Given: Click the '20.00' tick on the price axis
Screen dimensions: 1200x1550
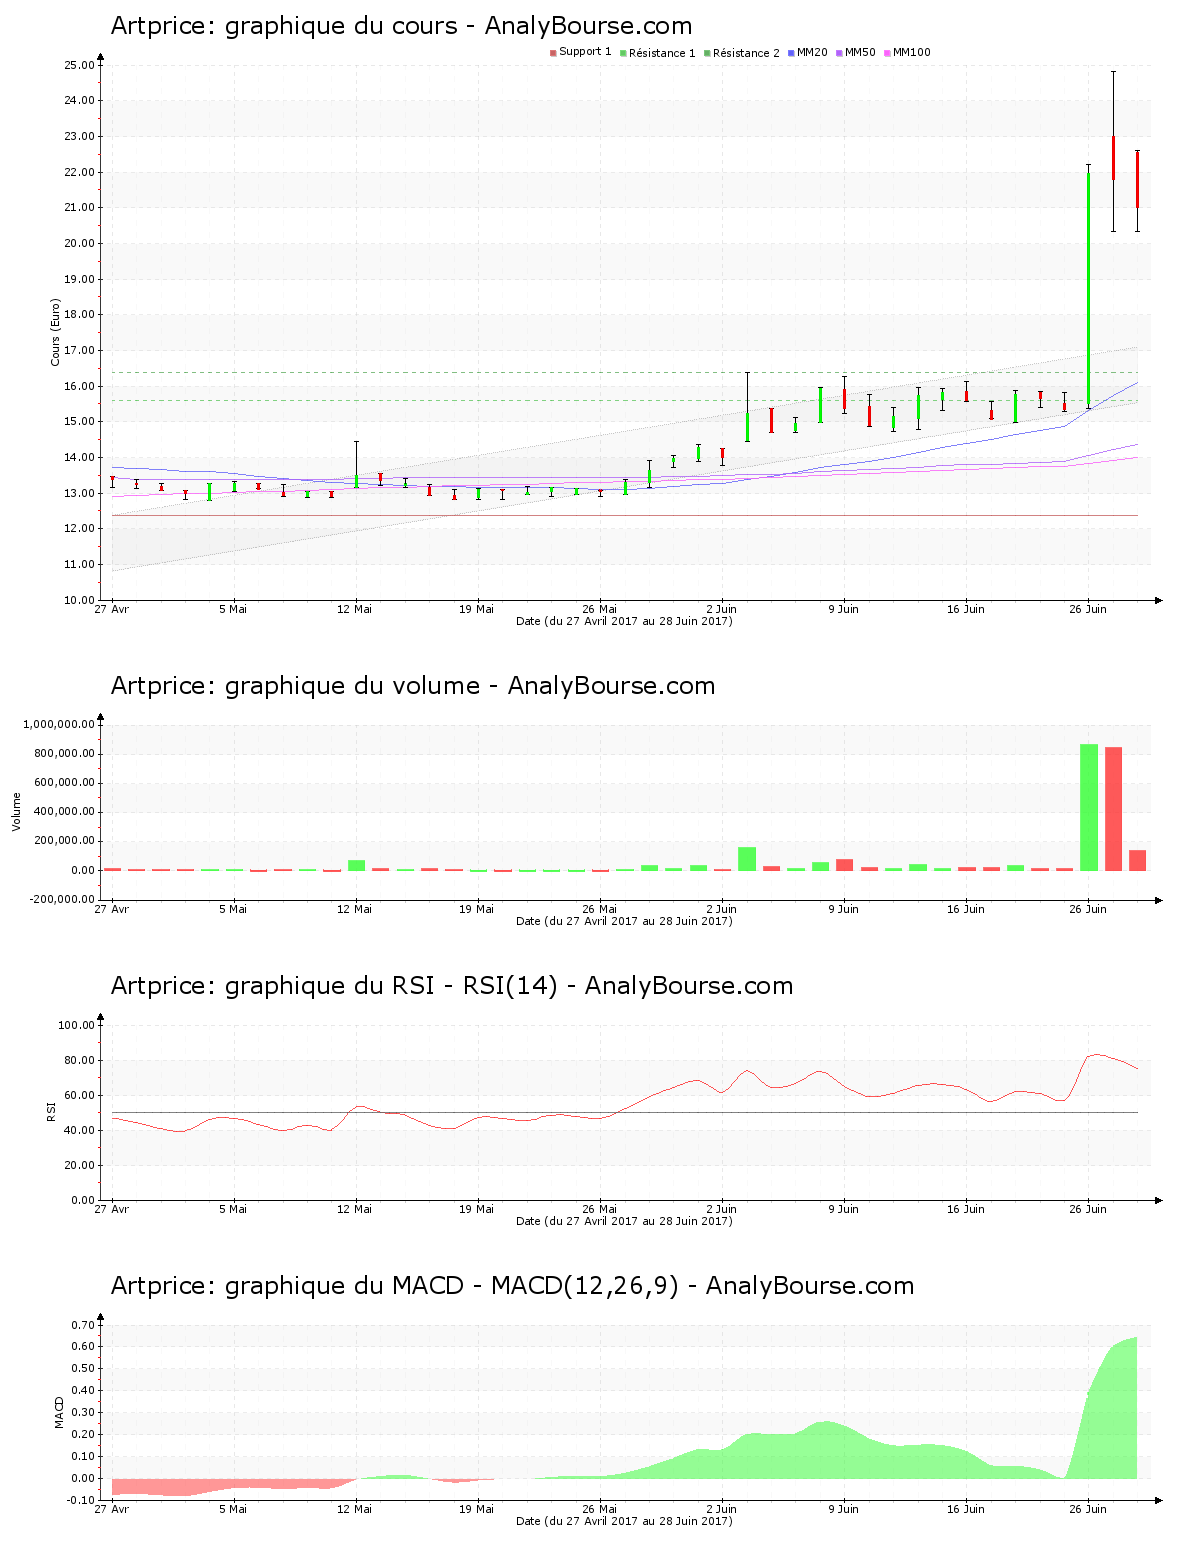Looking at the screenshot, I should pyautogui.click(x=79, y=243).
